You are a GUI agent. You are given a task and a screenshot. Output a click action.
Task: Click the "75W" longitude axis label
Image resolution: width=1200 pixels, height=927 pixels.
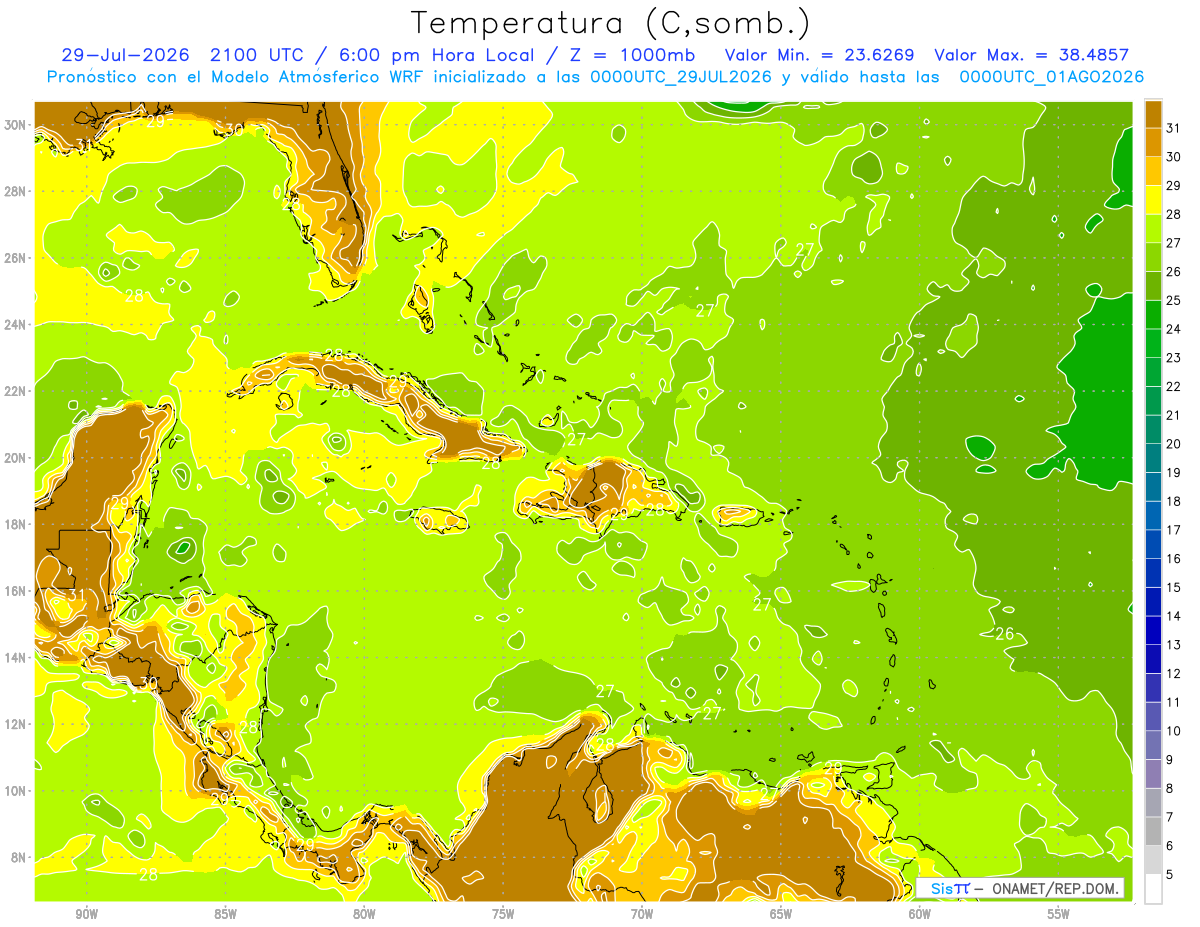tap(503, 914)
